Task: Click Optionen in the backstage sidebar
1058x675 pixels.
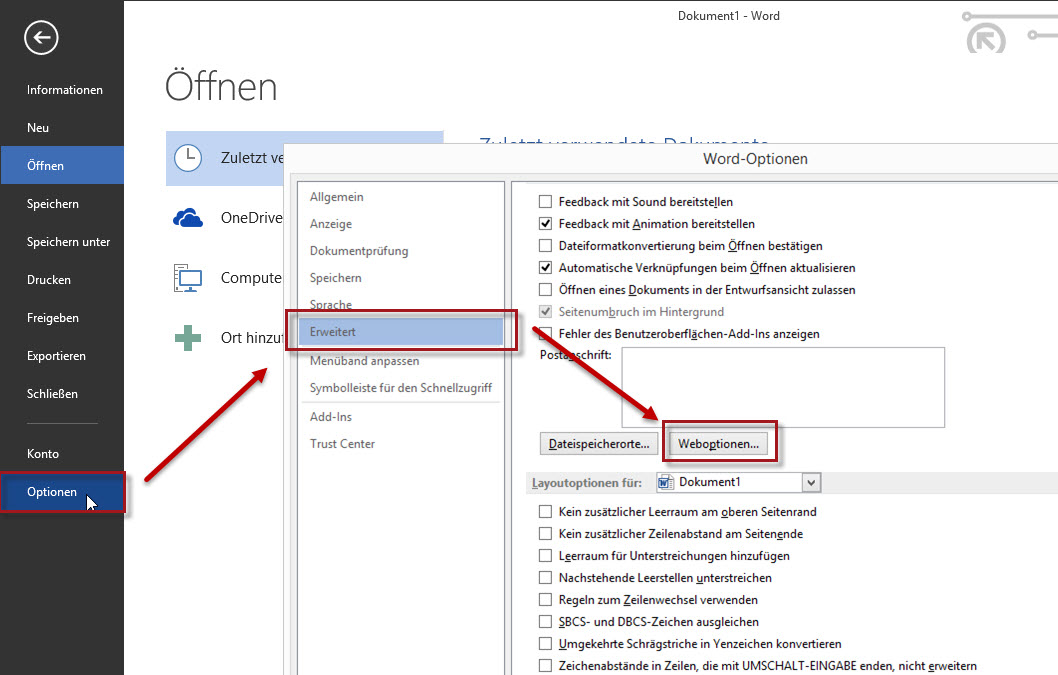Action: pyautogui.click(x=52, y=492)
